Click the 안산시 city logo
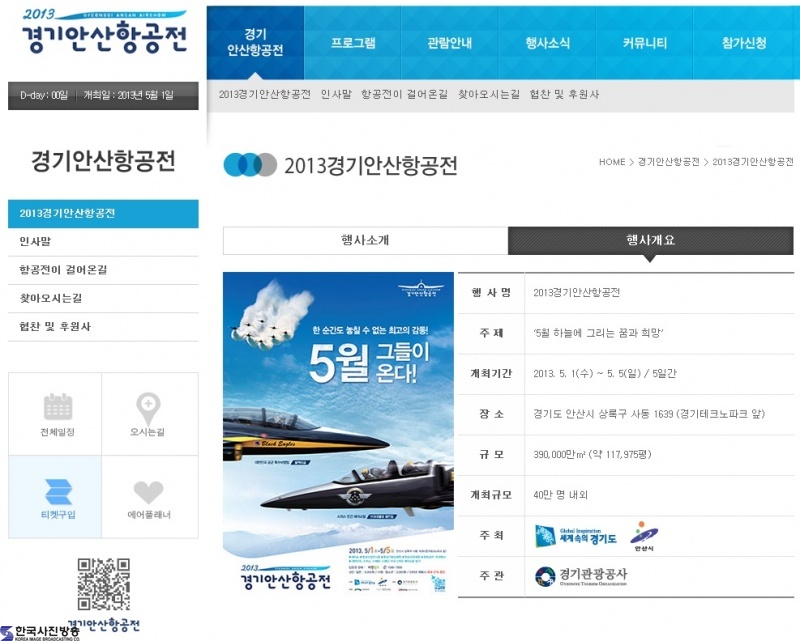 point(644,536)
